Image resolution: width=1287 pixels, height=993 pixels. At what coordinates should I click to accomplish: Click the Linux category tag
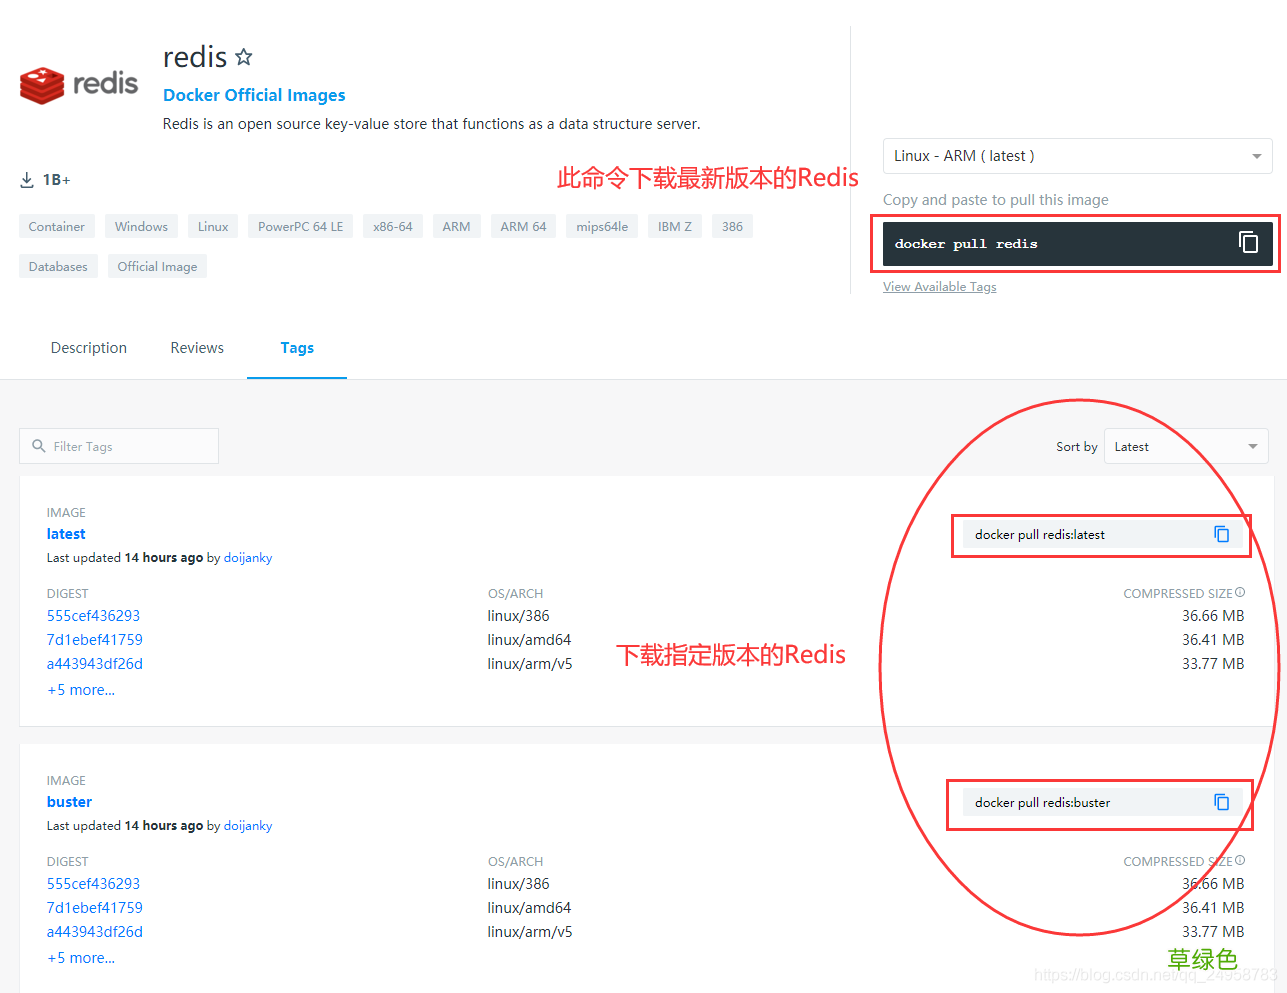(x=213, y=226)
